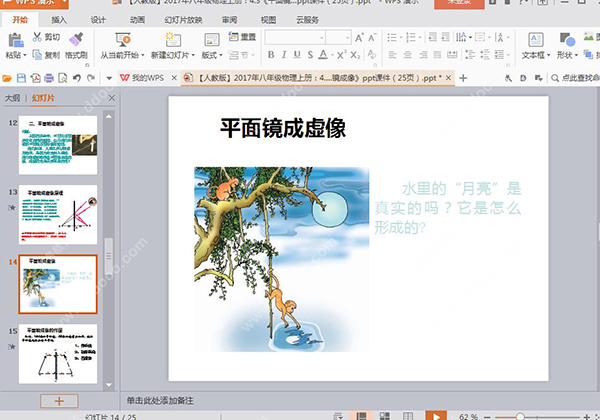Open the 设计 Design tab
Viewport: 600px width, 420px height.
(x=98, y=20)
